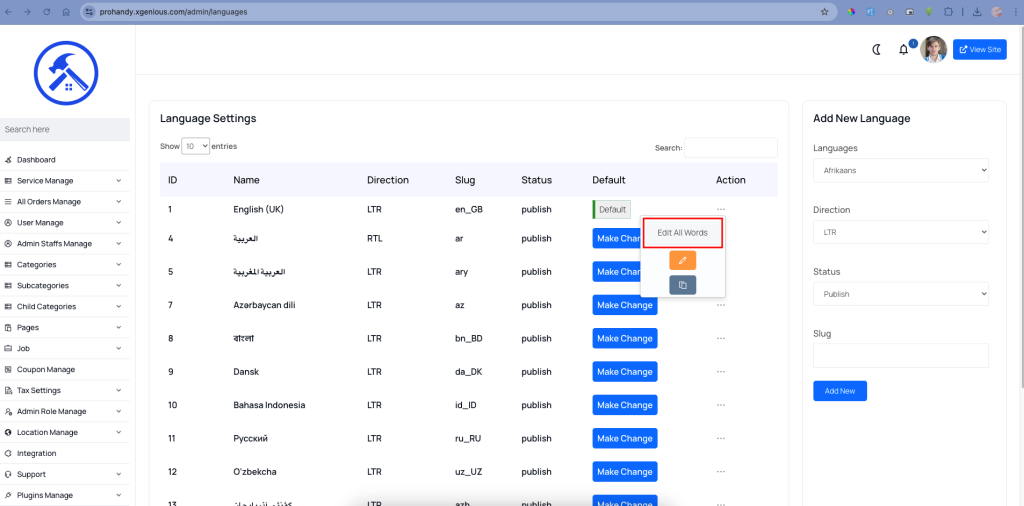Open Job sidebar menu
1024x506 pixels.
tap(65, 349)
